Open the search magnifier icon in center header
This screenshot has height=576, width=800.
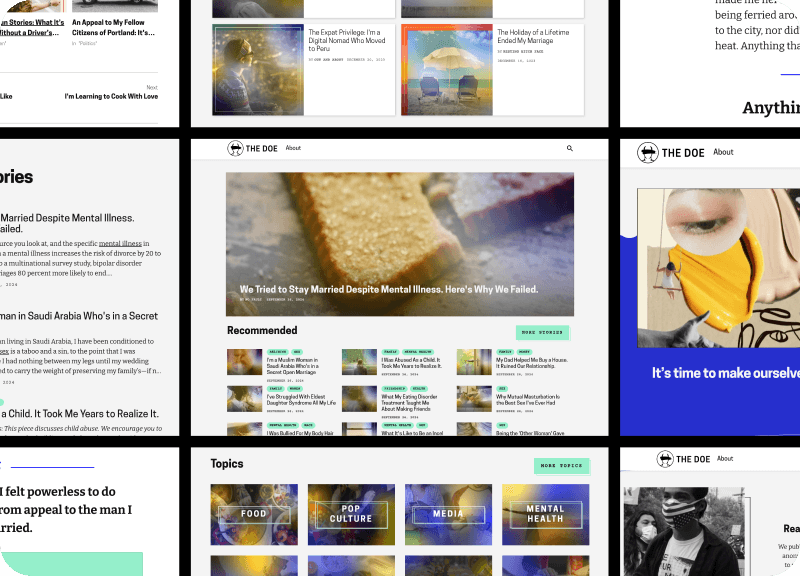[x=569, y=148]
